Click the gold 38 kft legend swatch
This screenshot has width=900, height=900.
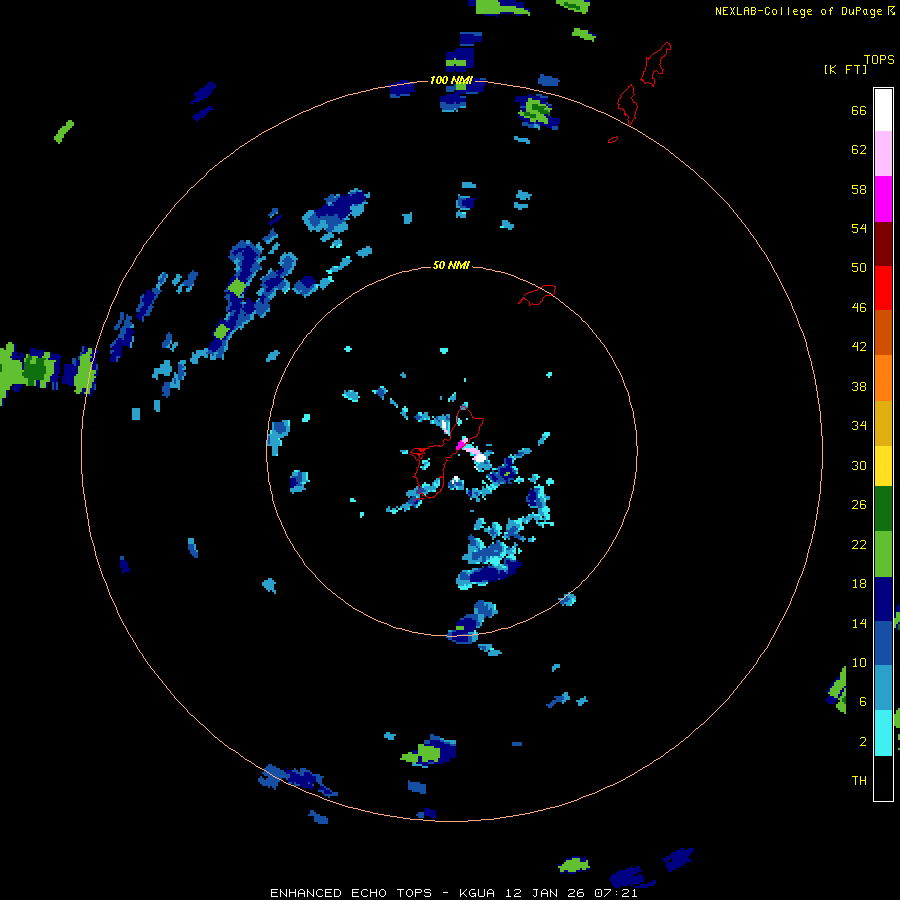click(x=883, y=423)
